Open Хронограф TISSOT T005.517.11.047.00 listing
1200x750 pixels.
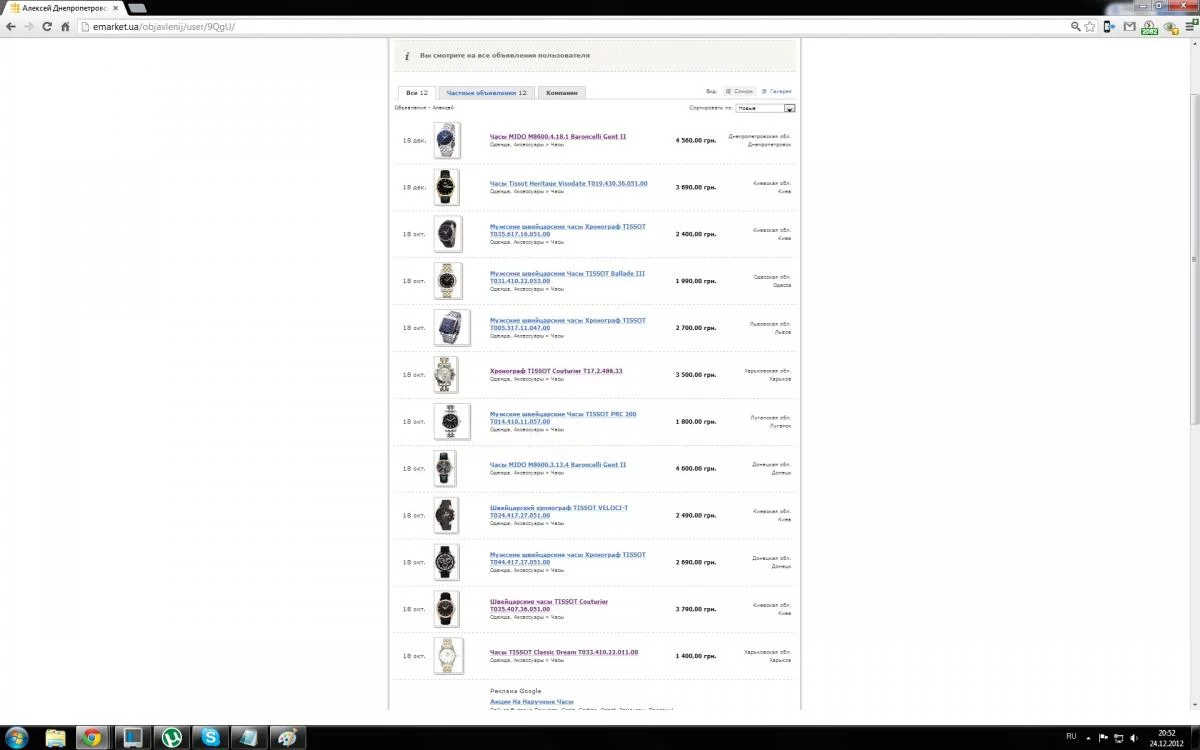coord(568,324)
